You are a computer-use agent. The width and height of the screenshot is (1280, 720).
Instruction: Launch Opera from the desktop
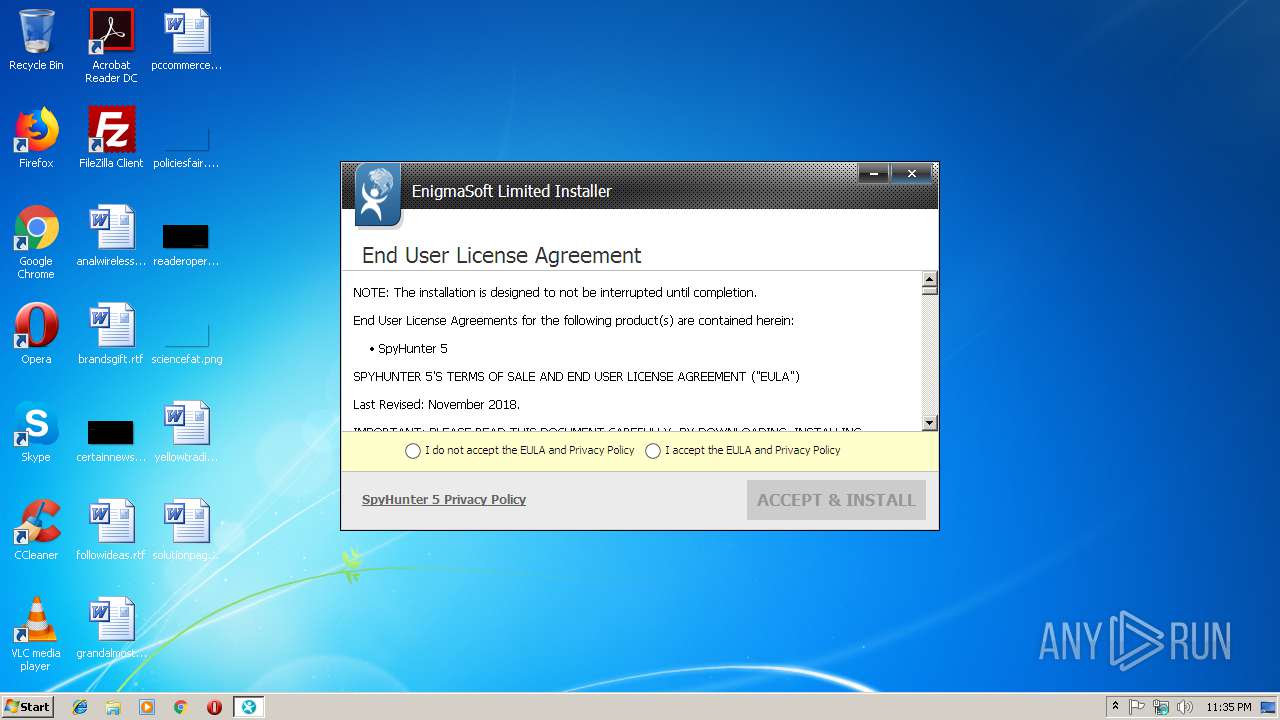coord(36,334)
